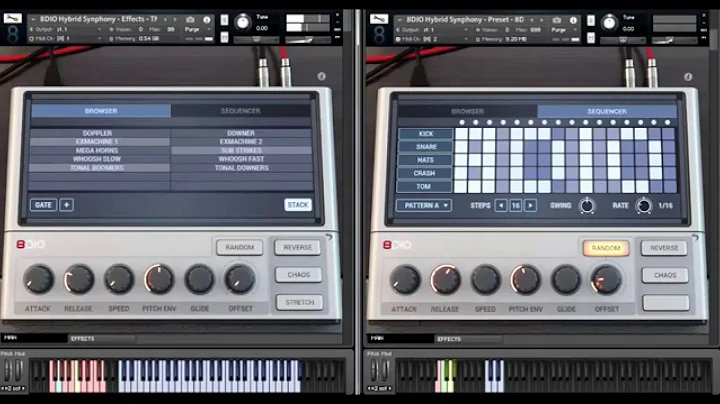Screen dimensions: 720x404
Task: Click the SWING knob in sequencer
Action: point(587,206)
